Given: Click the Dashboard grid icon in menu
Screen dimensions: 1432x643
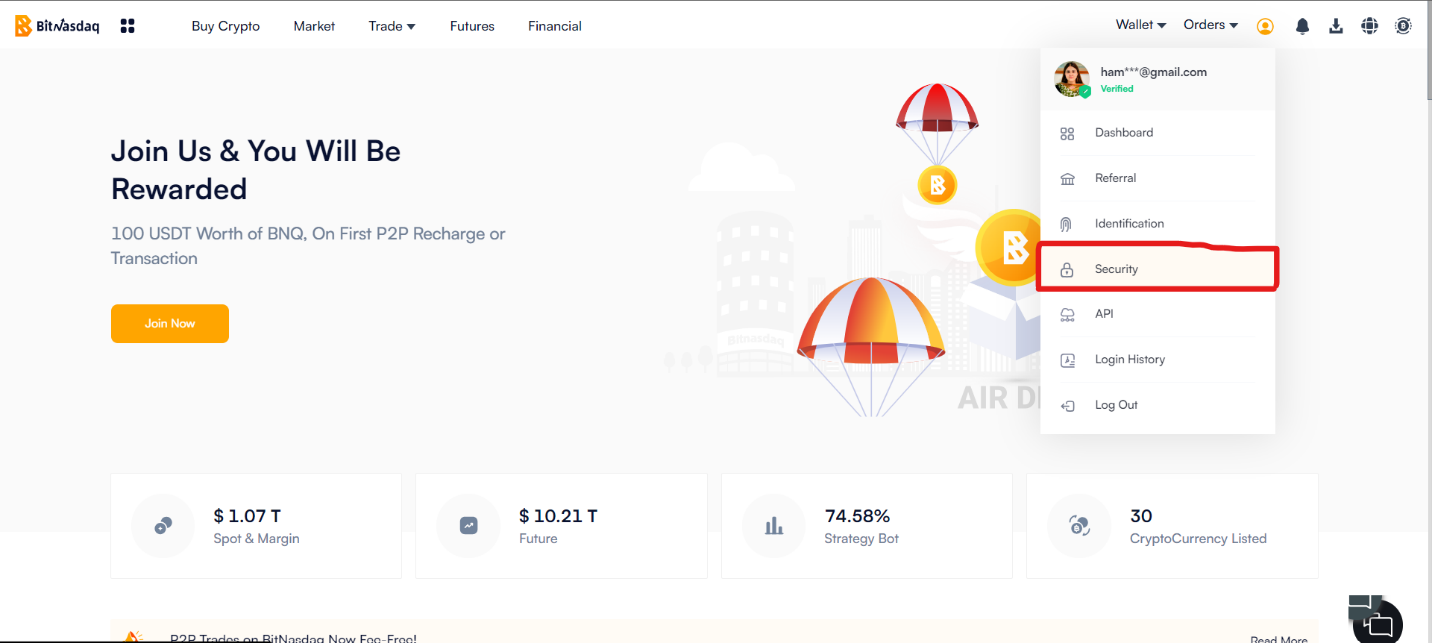Looking at the screenshot, I should pyautogui.click(x=1067, y=133).
